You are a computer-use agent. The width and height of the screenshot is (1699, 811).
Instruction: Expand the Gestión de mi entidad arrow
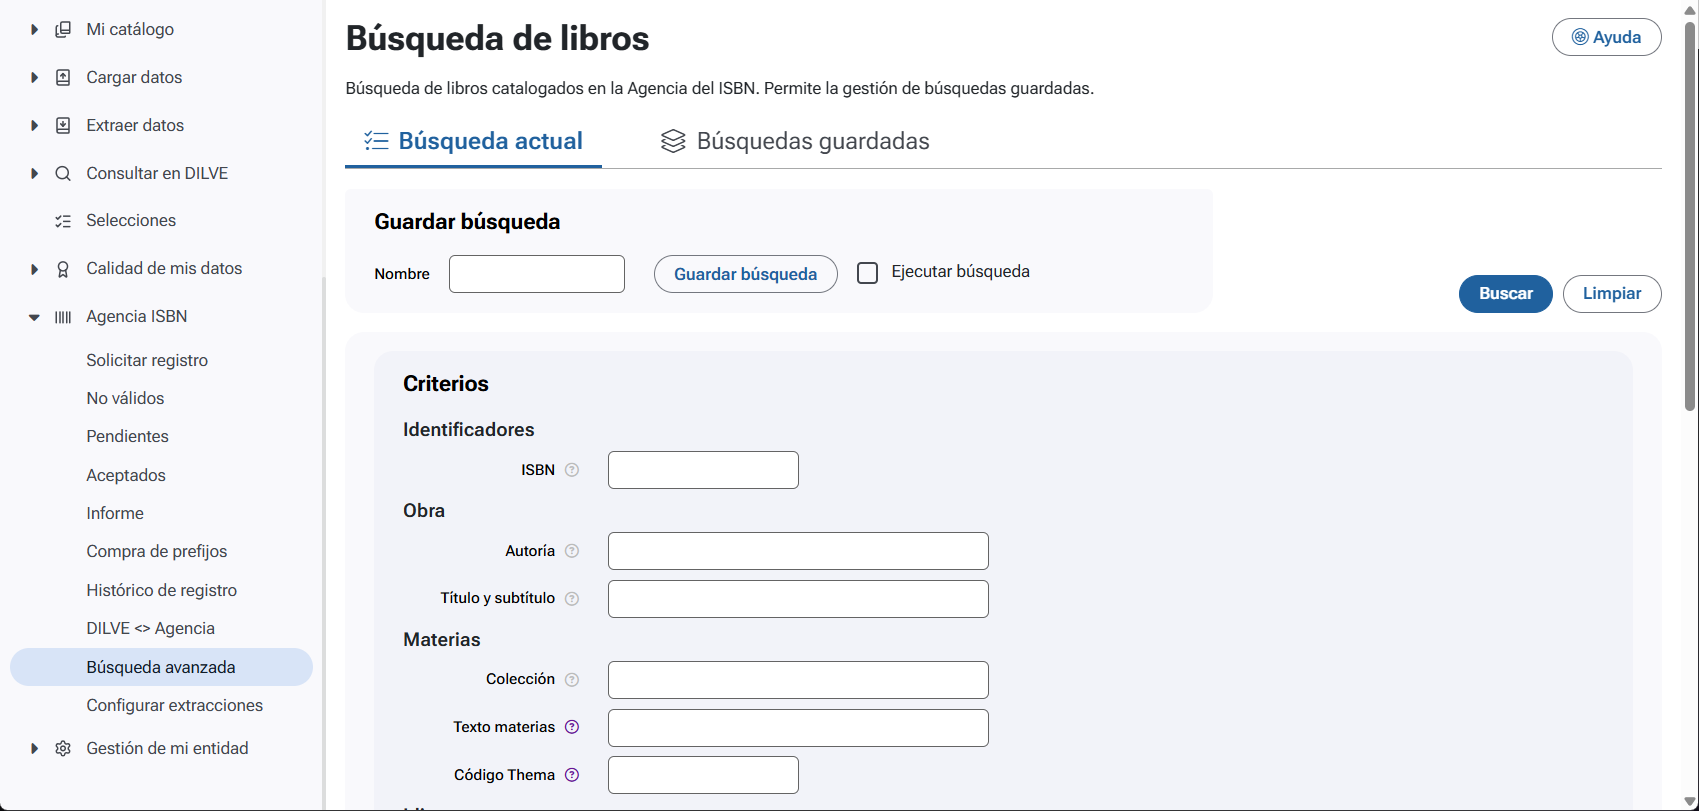[x=34, y=749]
